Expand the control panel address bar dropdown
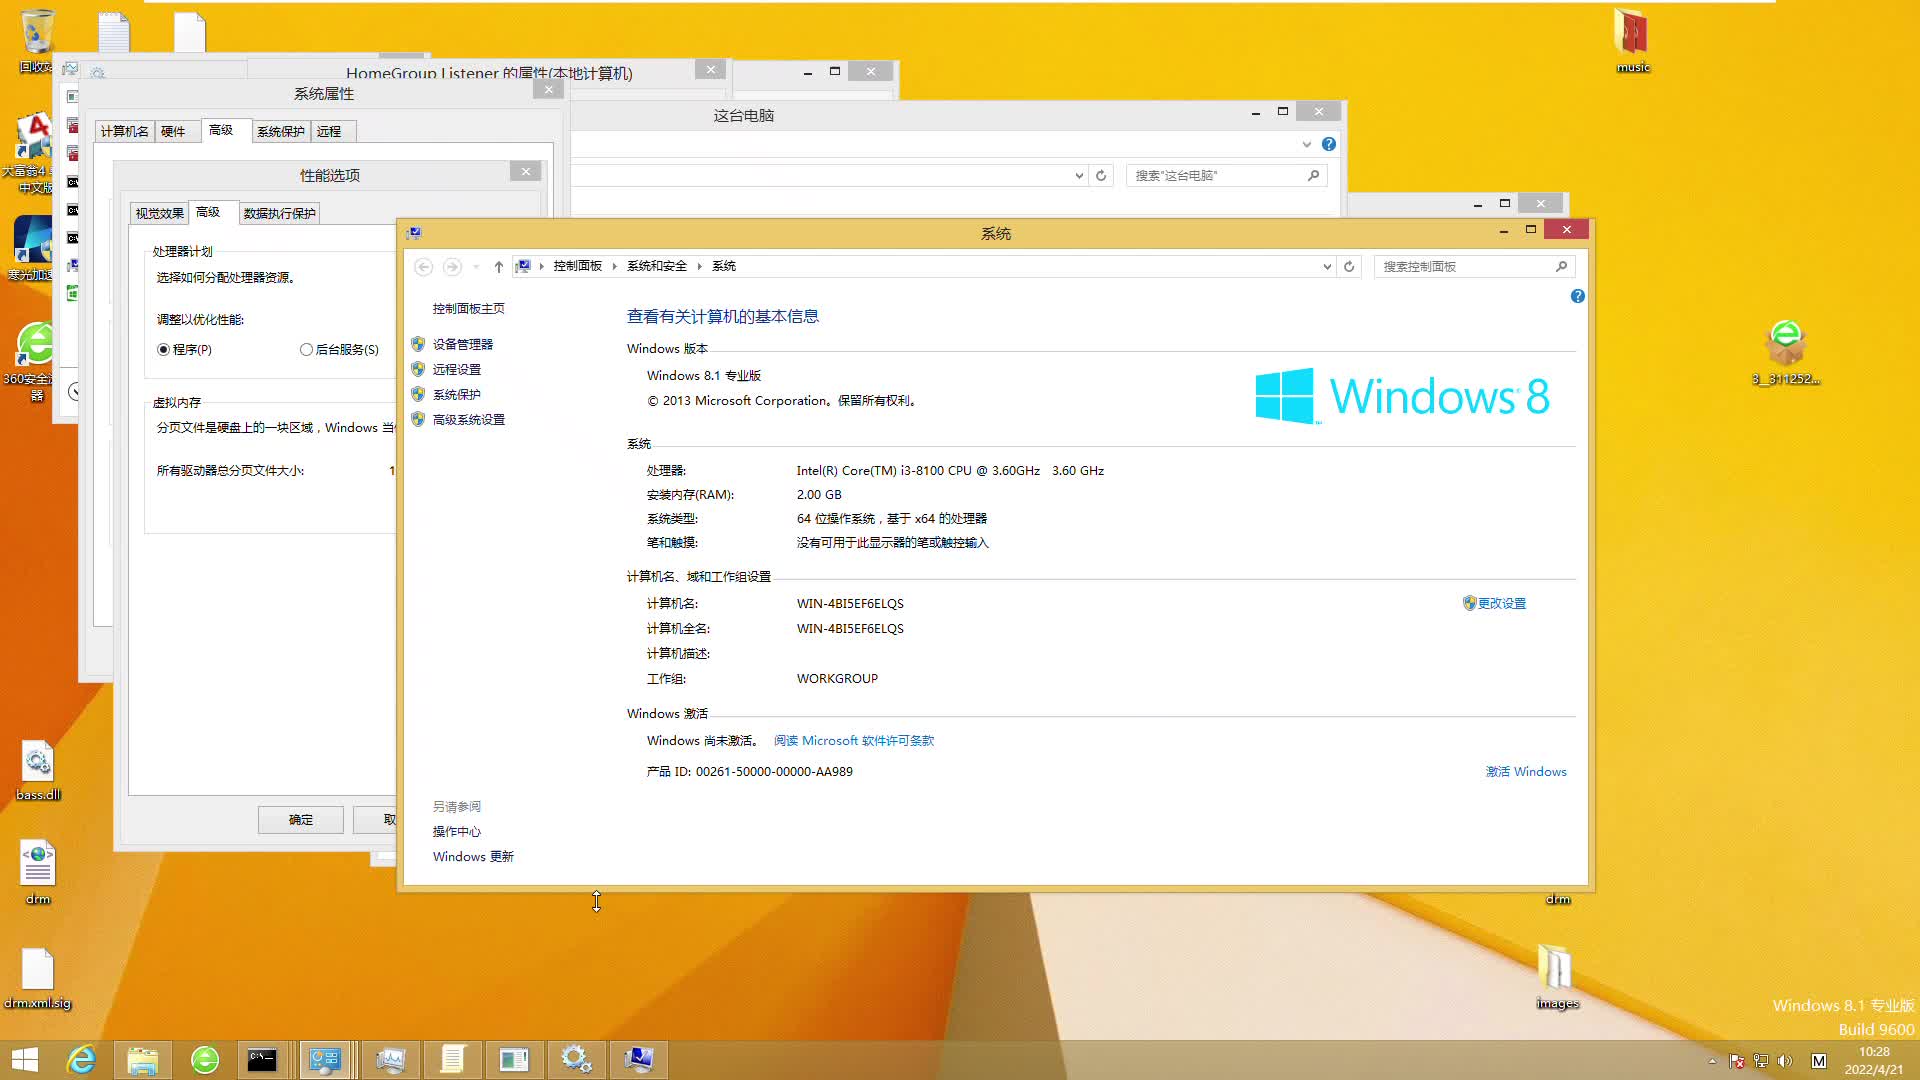The image size is (1920, 1080). click(1327, 266)
